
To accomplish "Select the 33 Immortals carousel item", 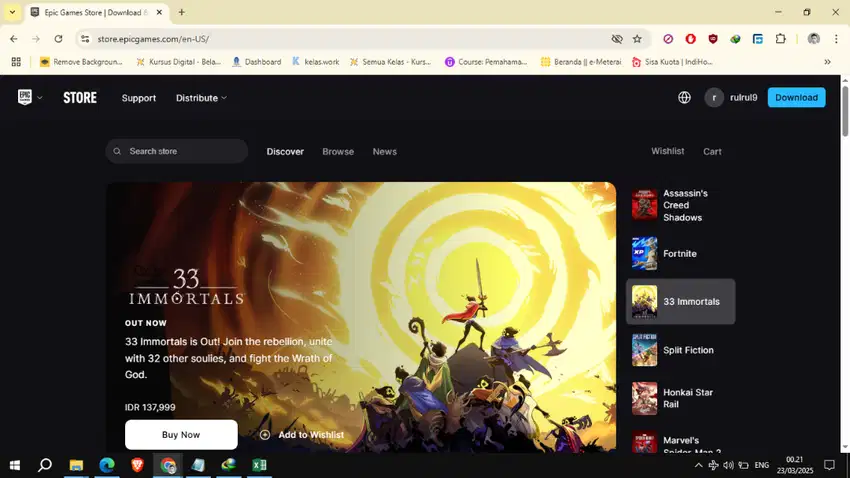I will pos(680,302).
